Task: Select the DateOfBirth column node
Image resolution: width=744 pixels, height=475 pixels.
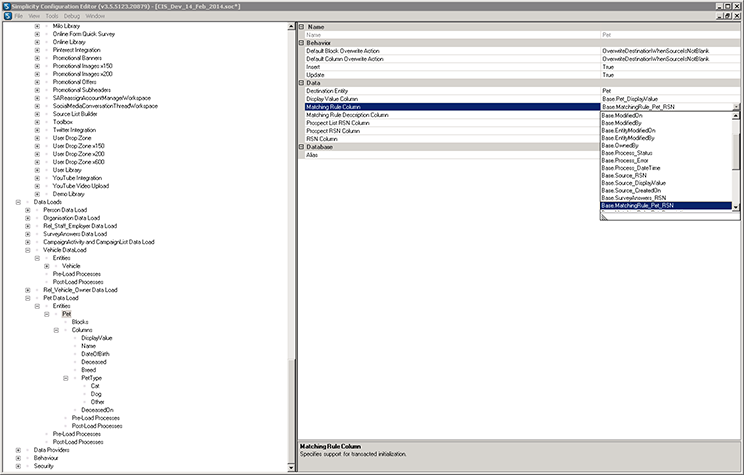Action: tap(95, 354)
